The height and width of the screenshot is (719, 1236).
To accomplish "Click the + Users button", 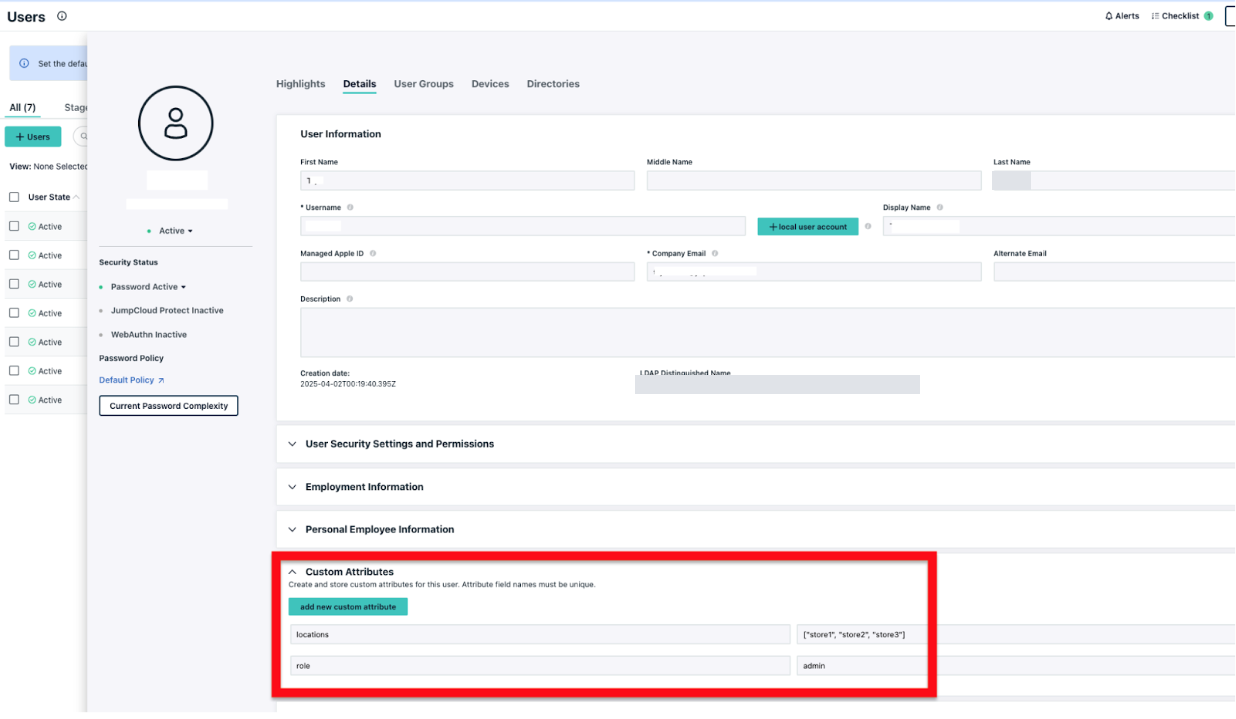I will [33, 137].
